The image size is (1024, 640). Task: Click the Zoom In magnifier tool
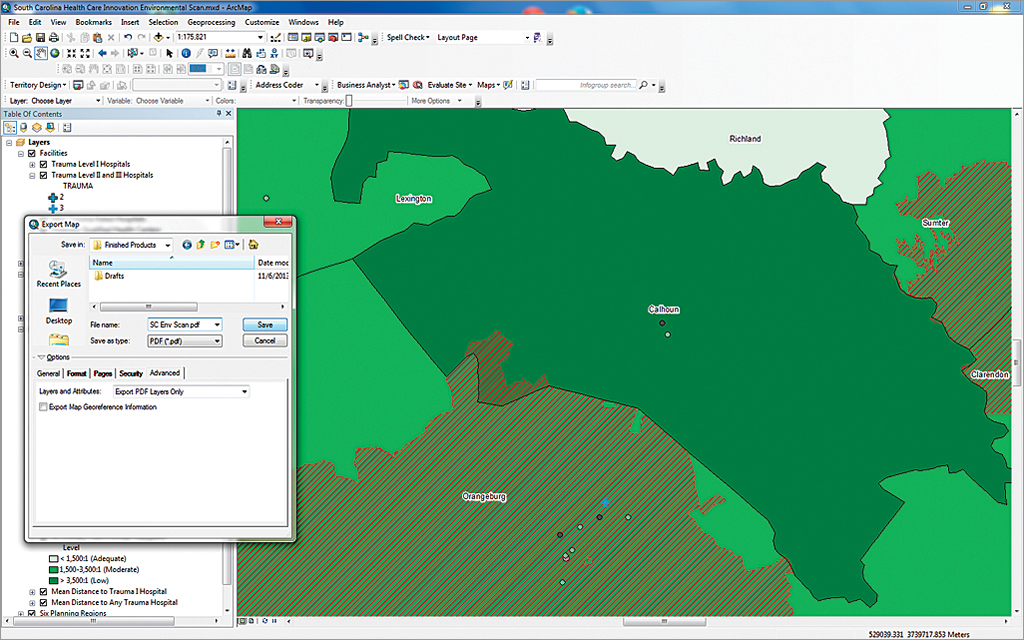(13, 53)
